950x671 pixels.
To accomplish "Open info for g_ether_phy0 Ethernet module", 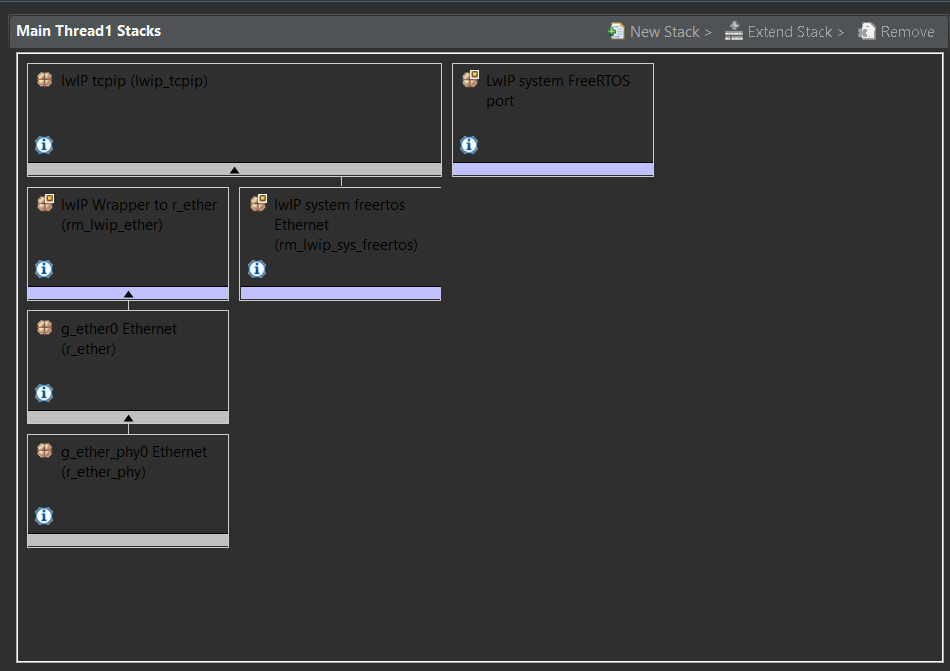I will (44, 515).
